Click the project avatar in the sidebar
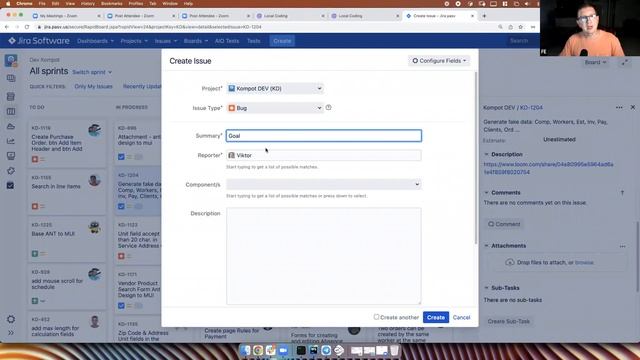 [11, 61]
